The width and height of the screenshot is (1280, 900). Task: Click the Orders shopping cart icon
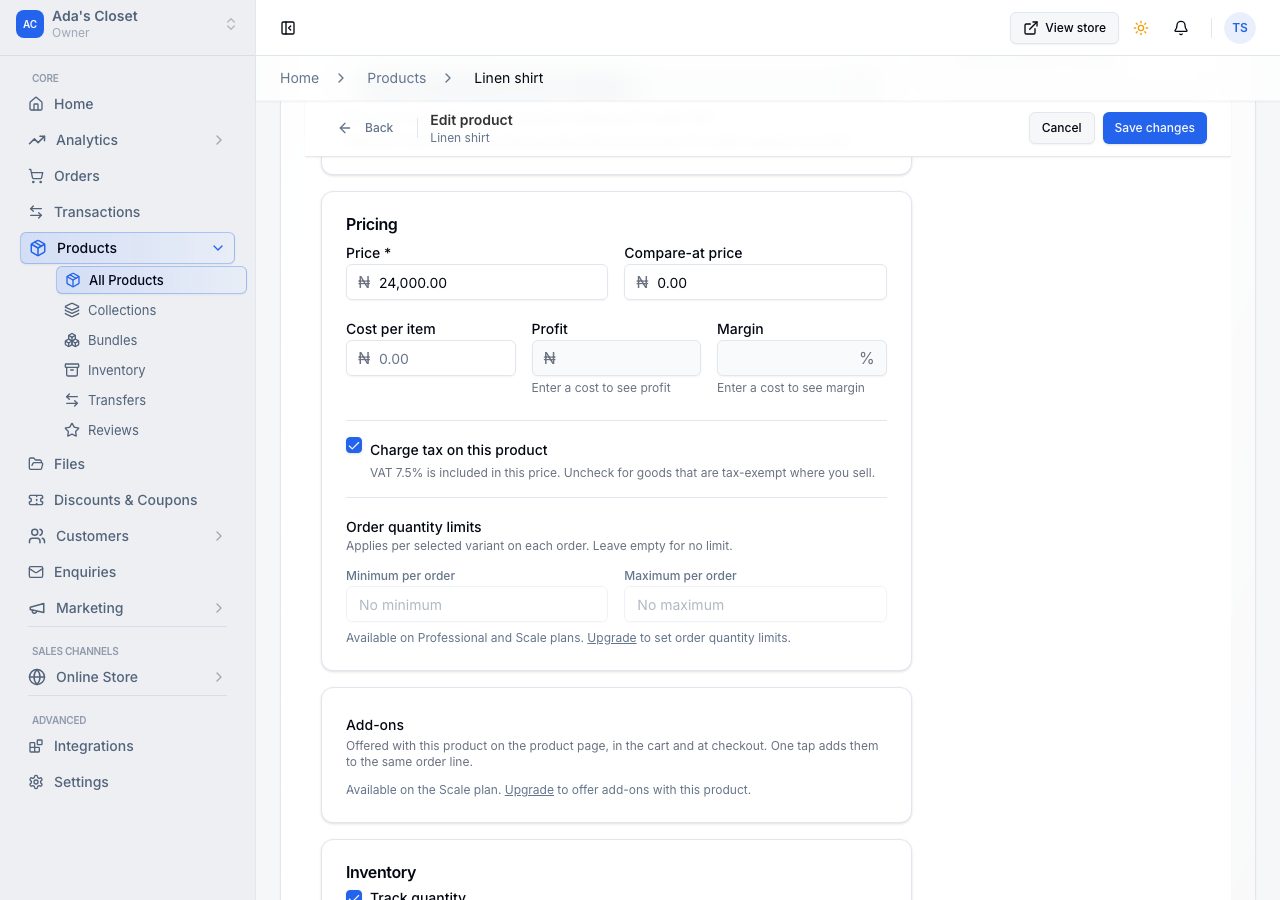click(x=36, y=176)
